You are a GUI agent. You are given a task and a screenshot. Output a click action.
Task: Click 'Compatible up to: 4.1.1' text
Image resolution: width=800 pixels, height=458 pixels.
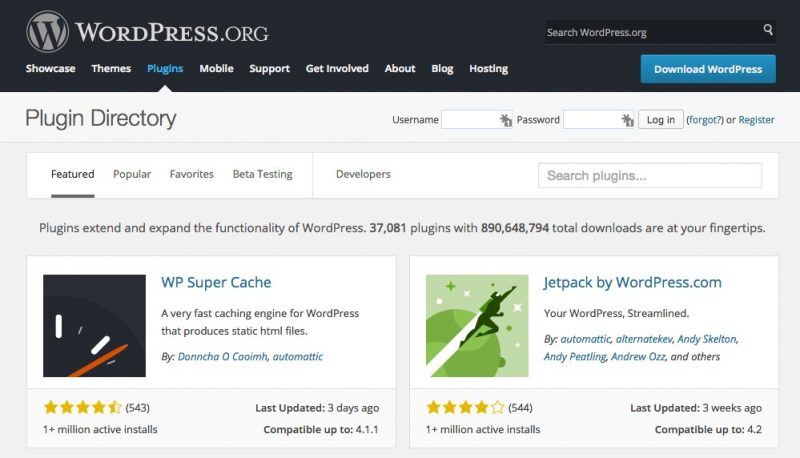[x=321, y=429]
